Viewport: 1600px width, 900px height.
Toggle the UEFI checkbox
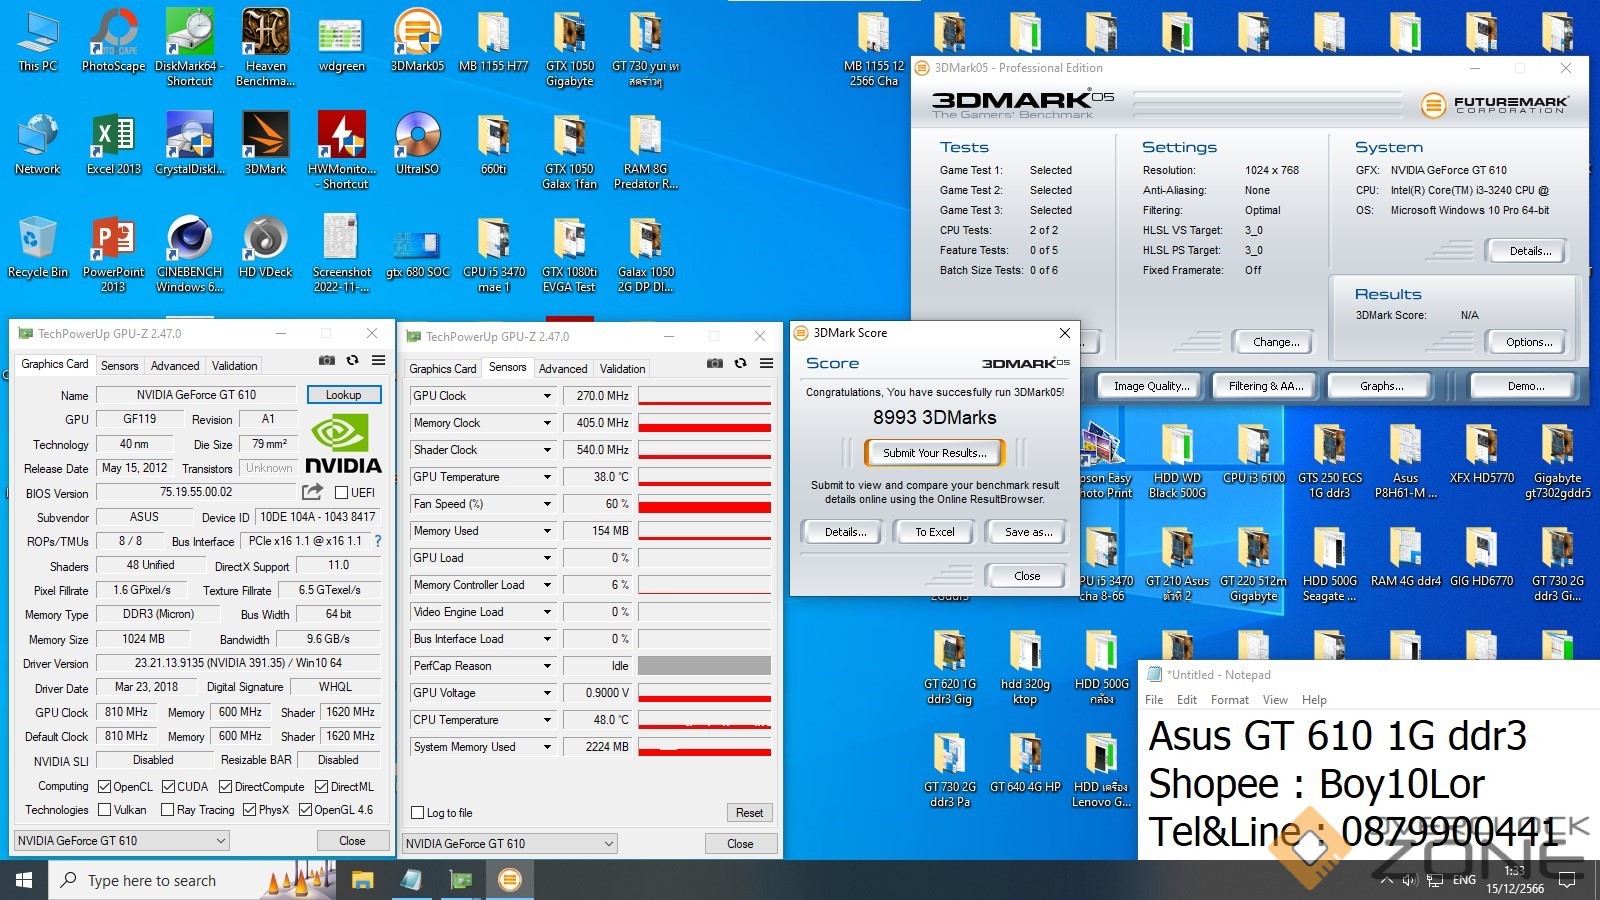(x=342, y=493)
